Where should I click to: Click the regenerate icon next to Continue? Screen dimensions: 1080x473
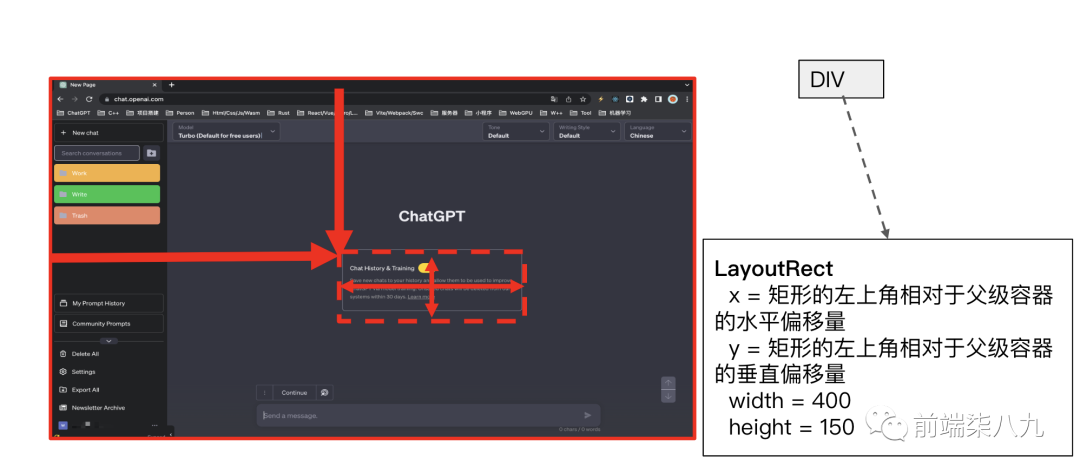click(324, 392)
